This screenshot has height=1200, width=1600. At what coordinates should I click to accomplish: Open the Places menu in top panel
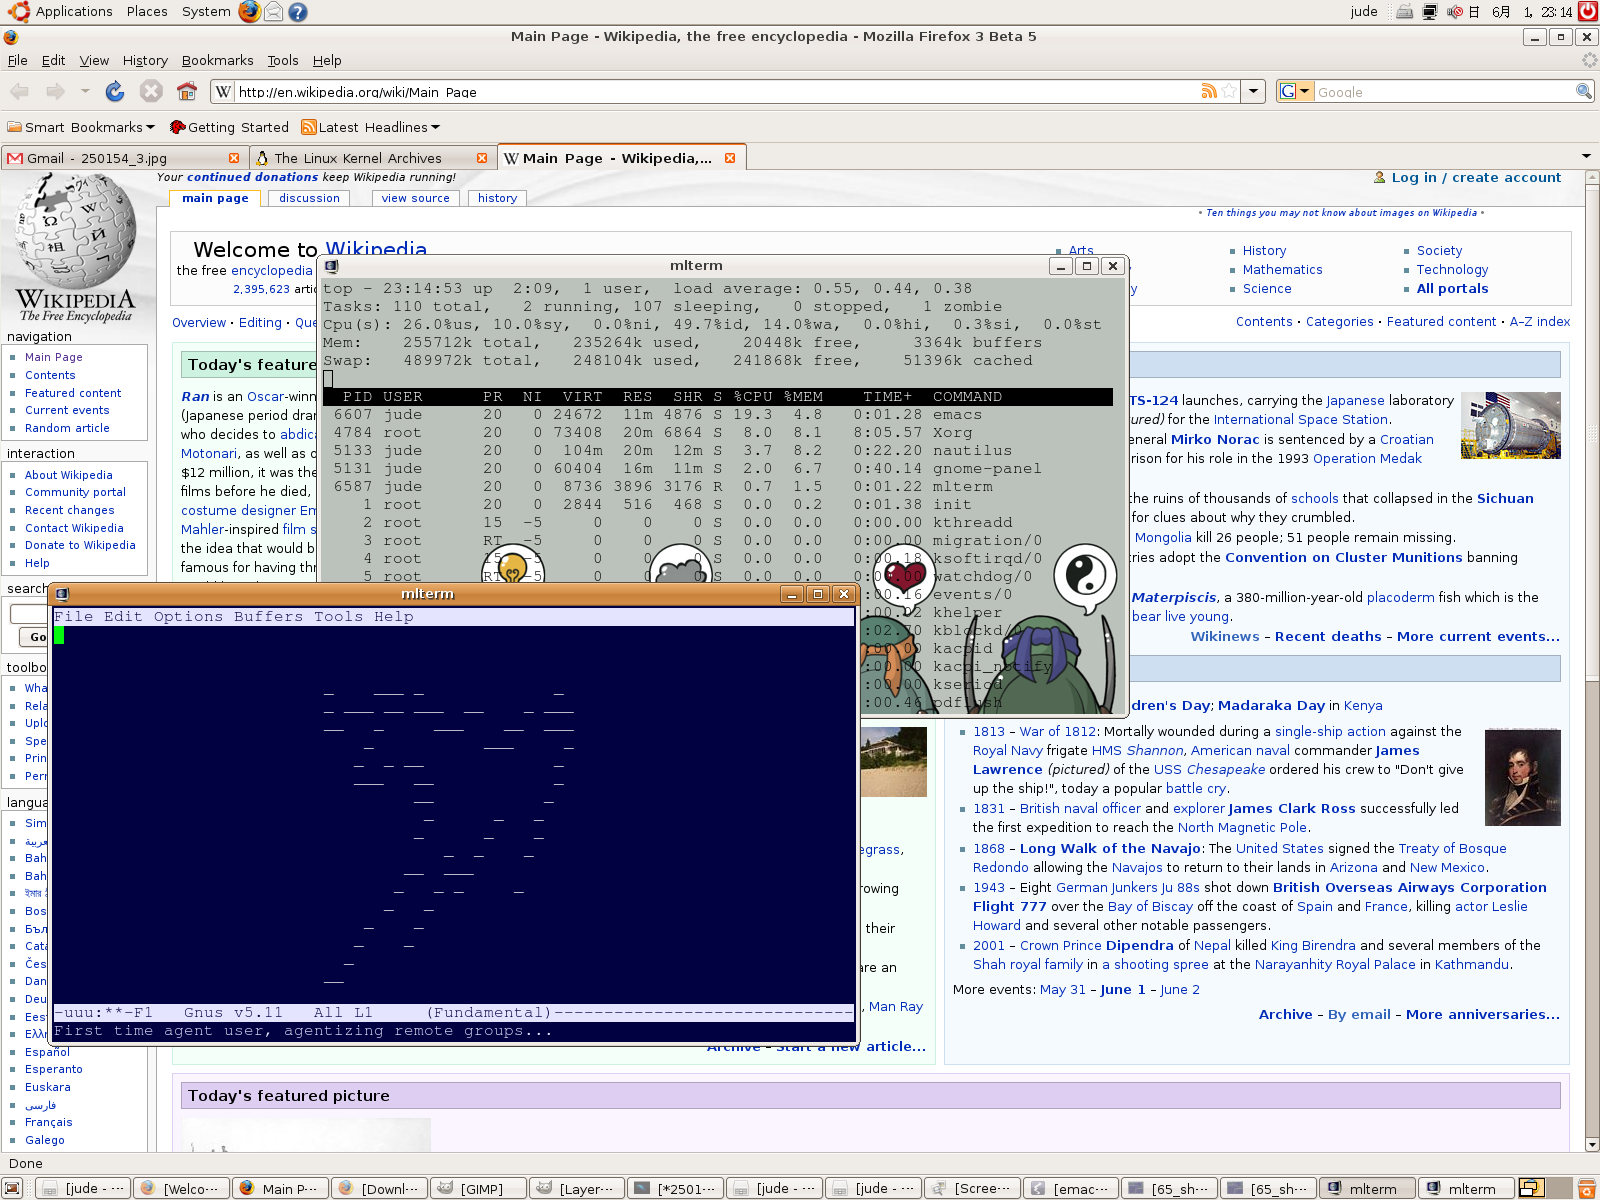(147, 11)
